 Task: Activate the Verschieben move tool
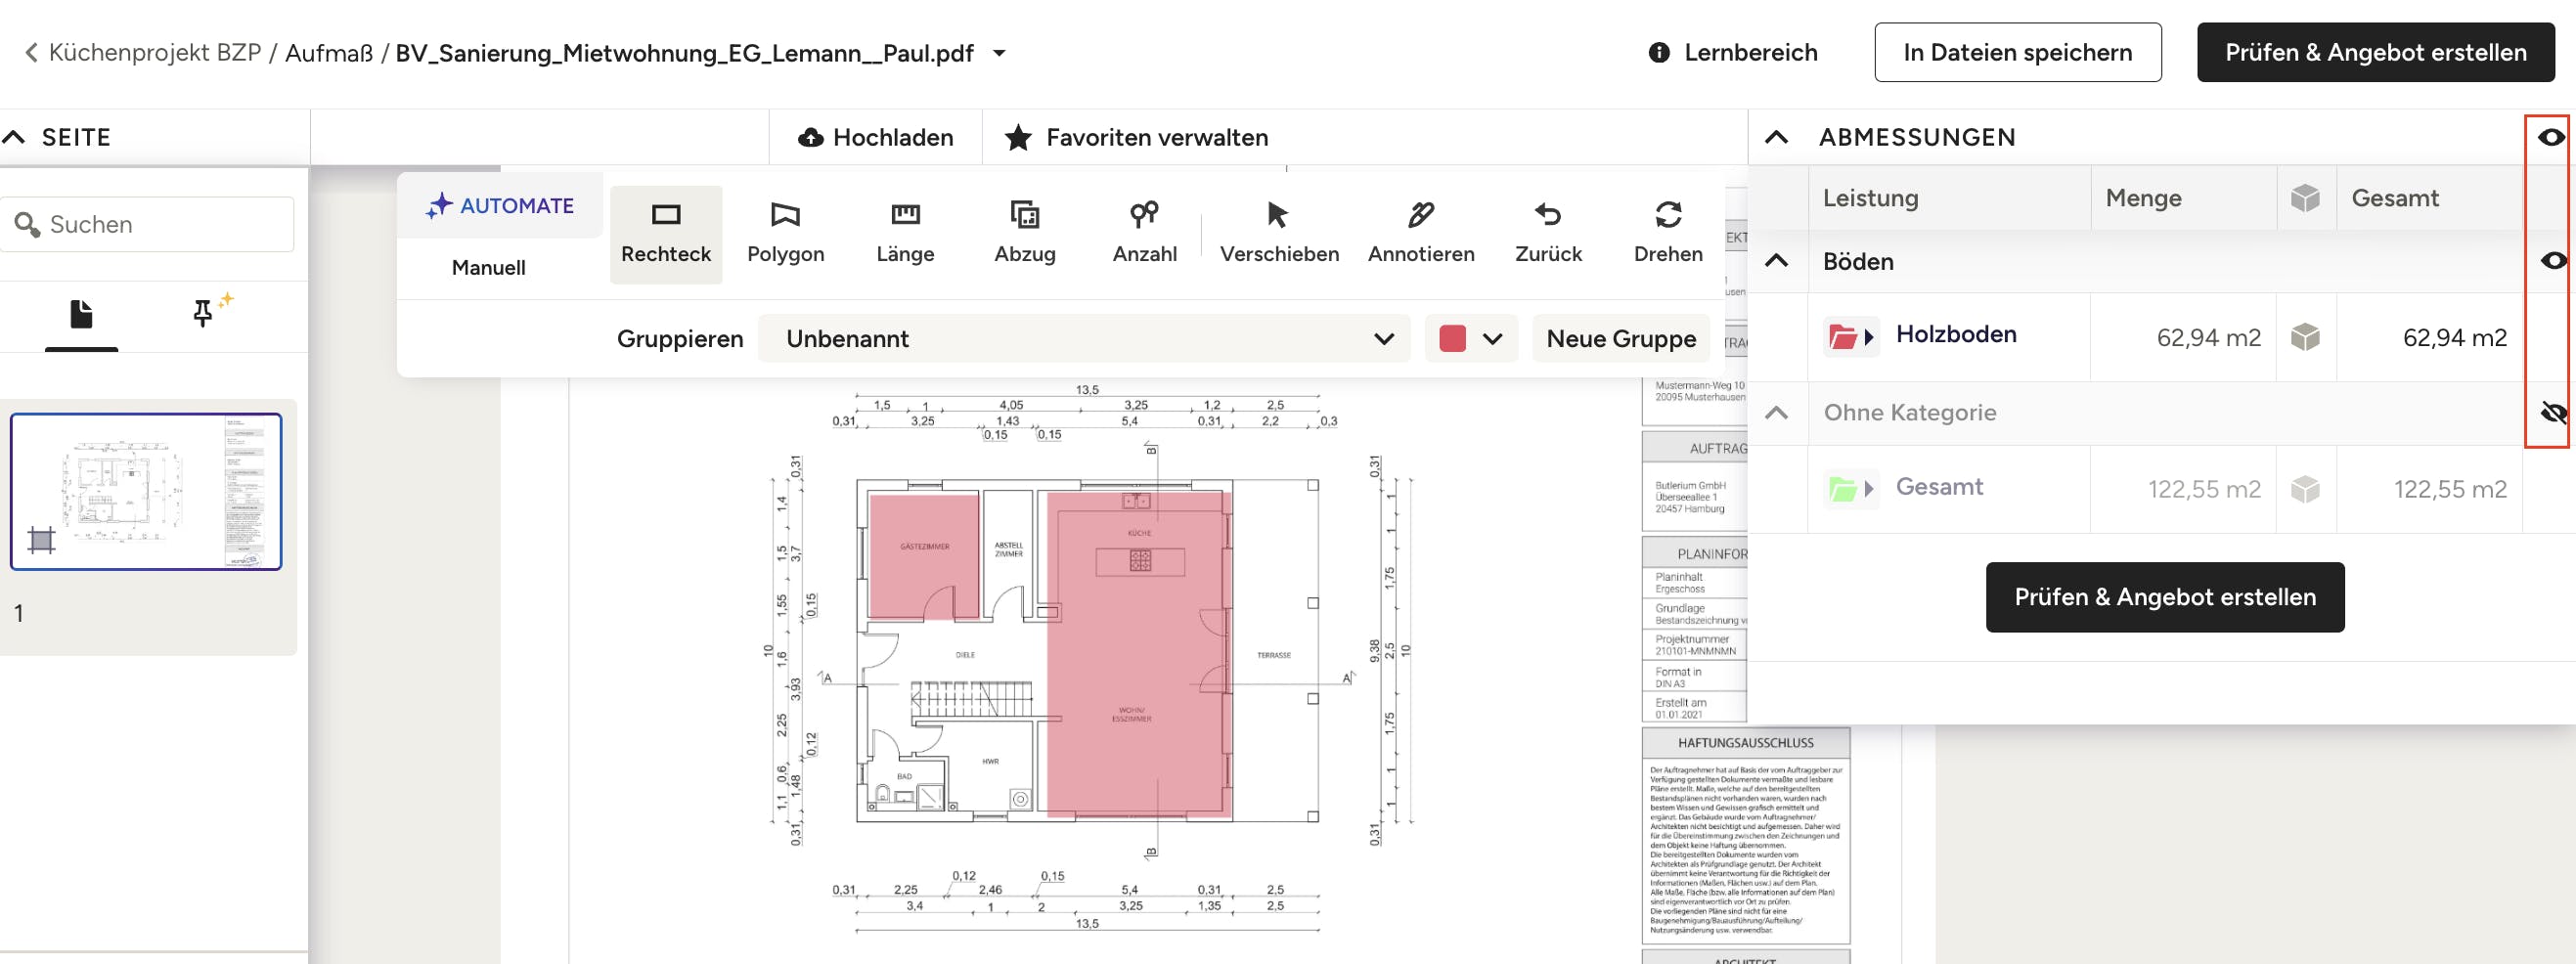(1278, 233)
